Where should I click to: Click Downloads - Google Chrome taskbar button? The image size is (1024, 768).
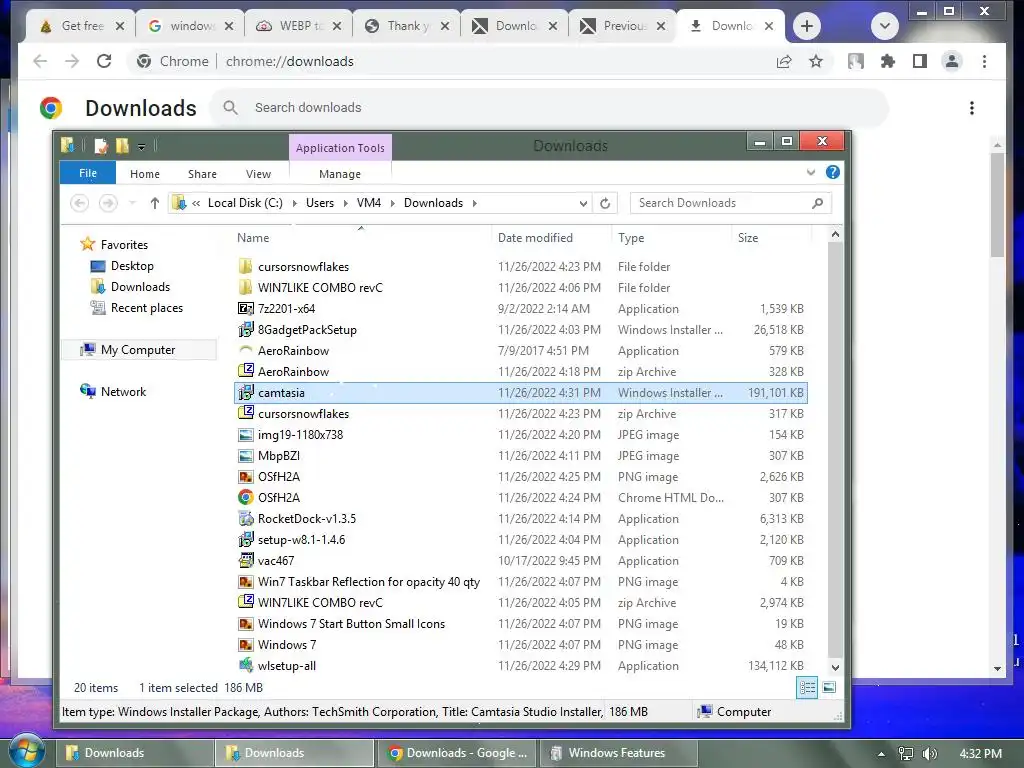(x=456, y=753)
